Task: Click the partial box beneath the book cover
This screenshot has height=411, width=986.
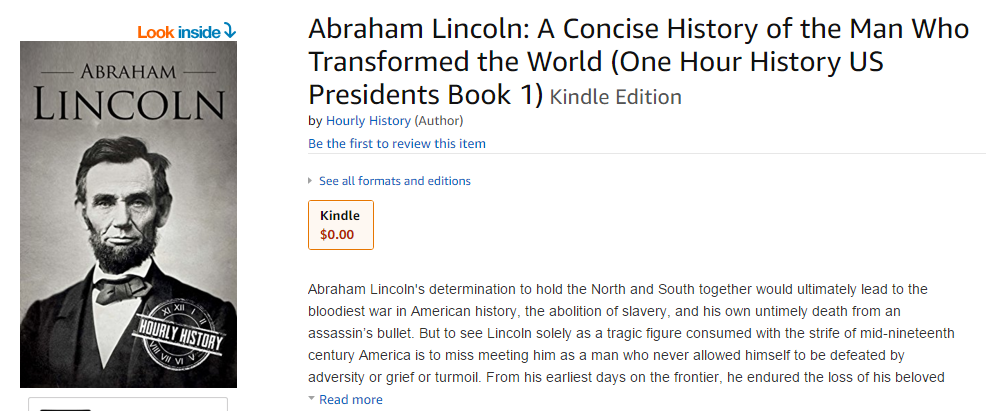Action: [128, 404]
